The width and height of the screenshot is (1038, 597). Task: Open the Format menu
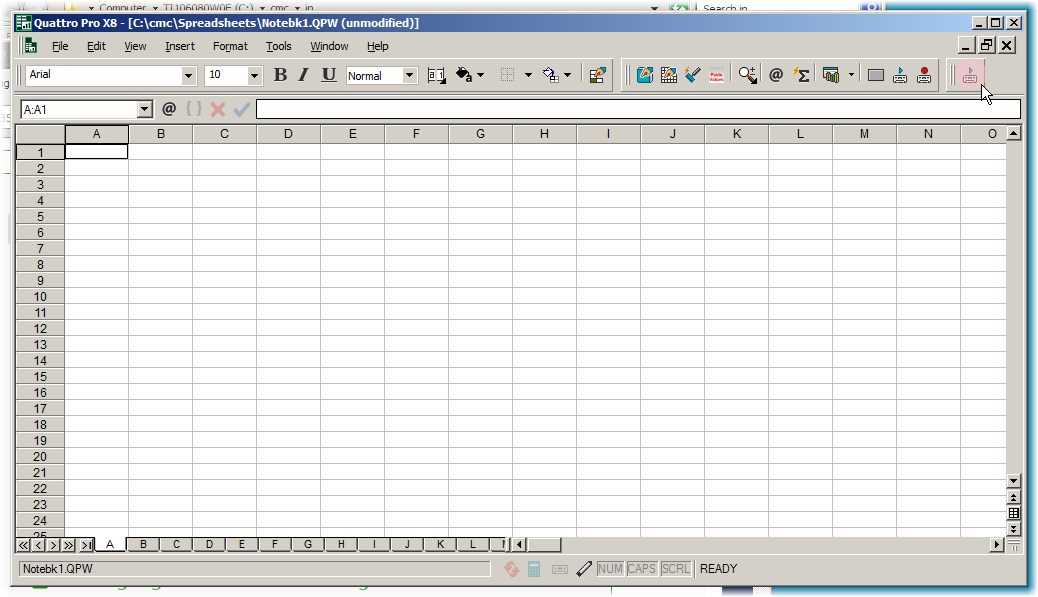click(x=230, y=46)
